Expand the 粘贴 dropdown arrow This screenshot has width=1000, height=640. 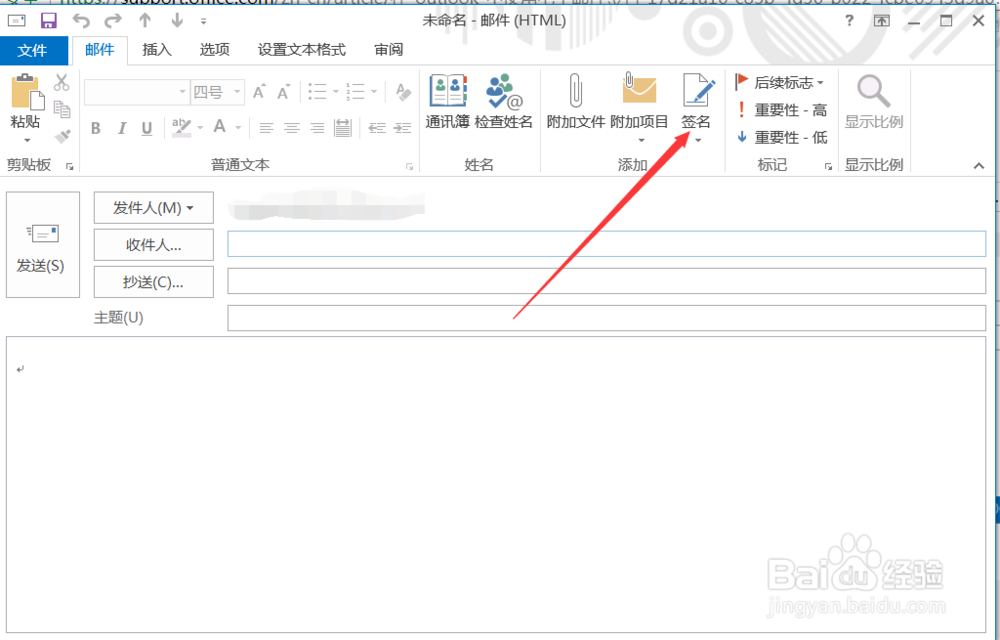pos(27,140)
